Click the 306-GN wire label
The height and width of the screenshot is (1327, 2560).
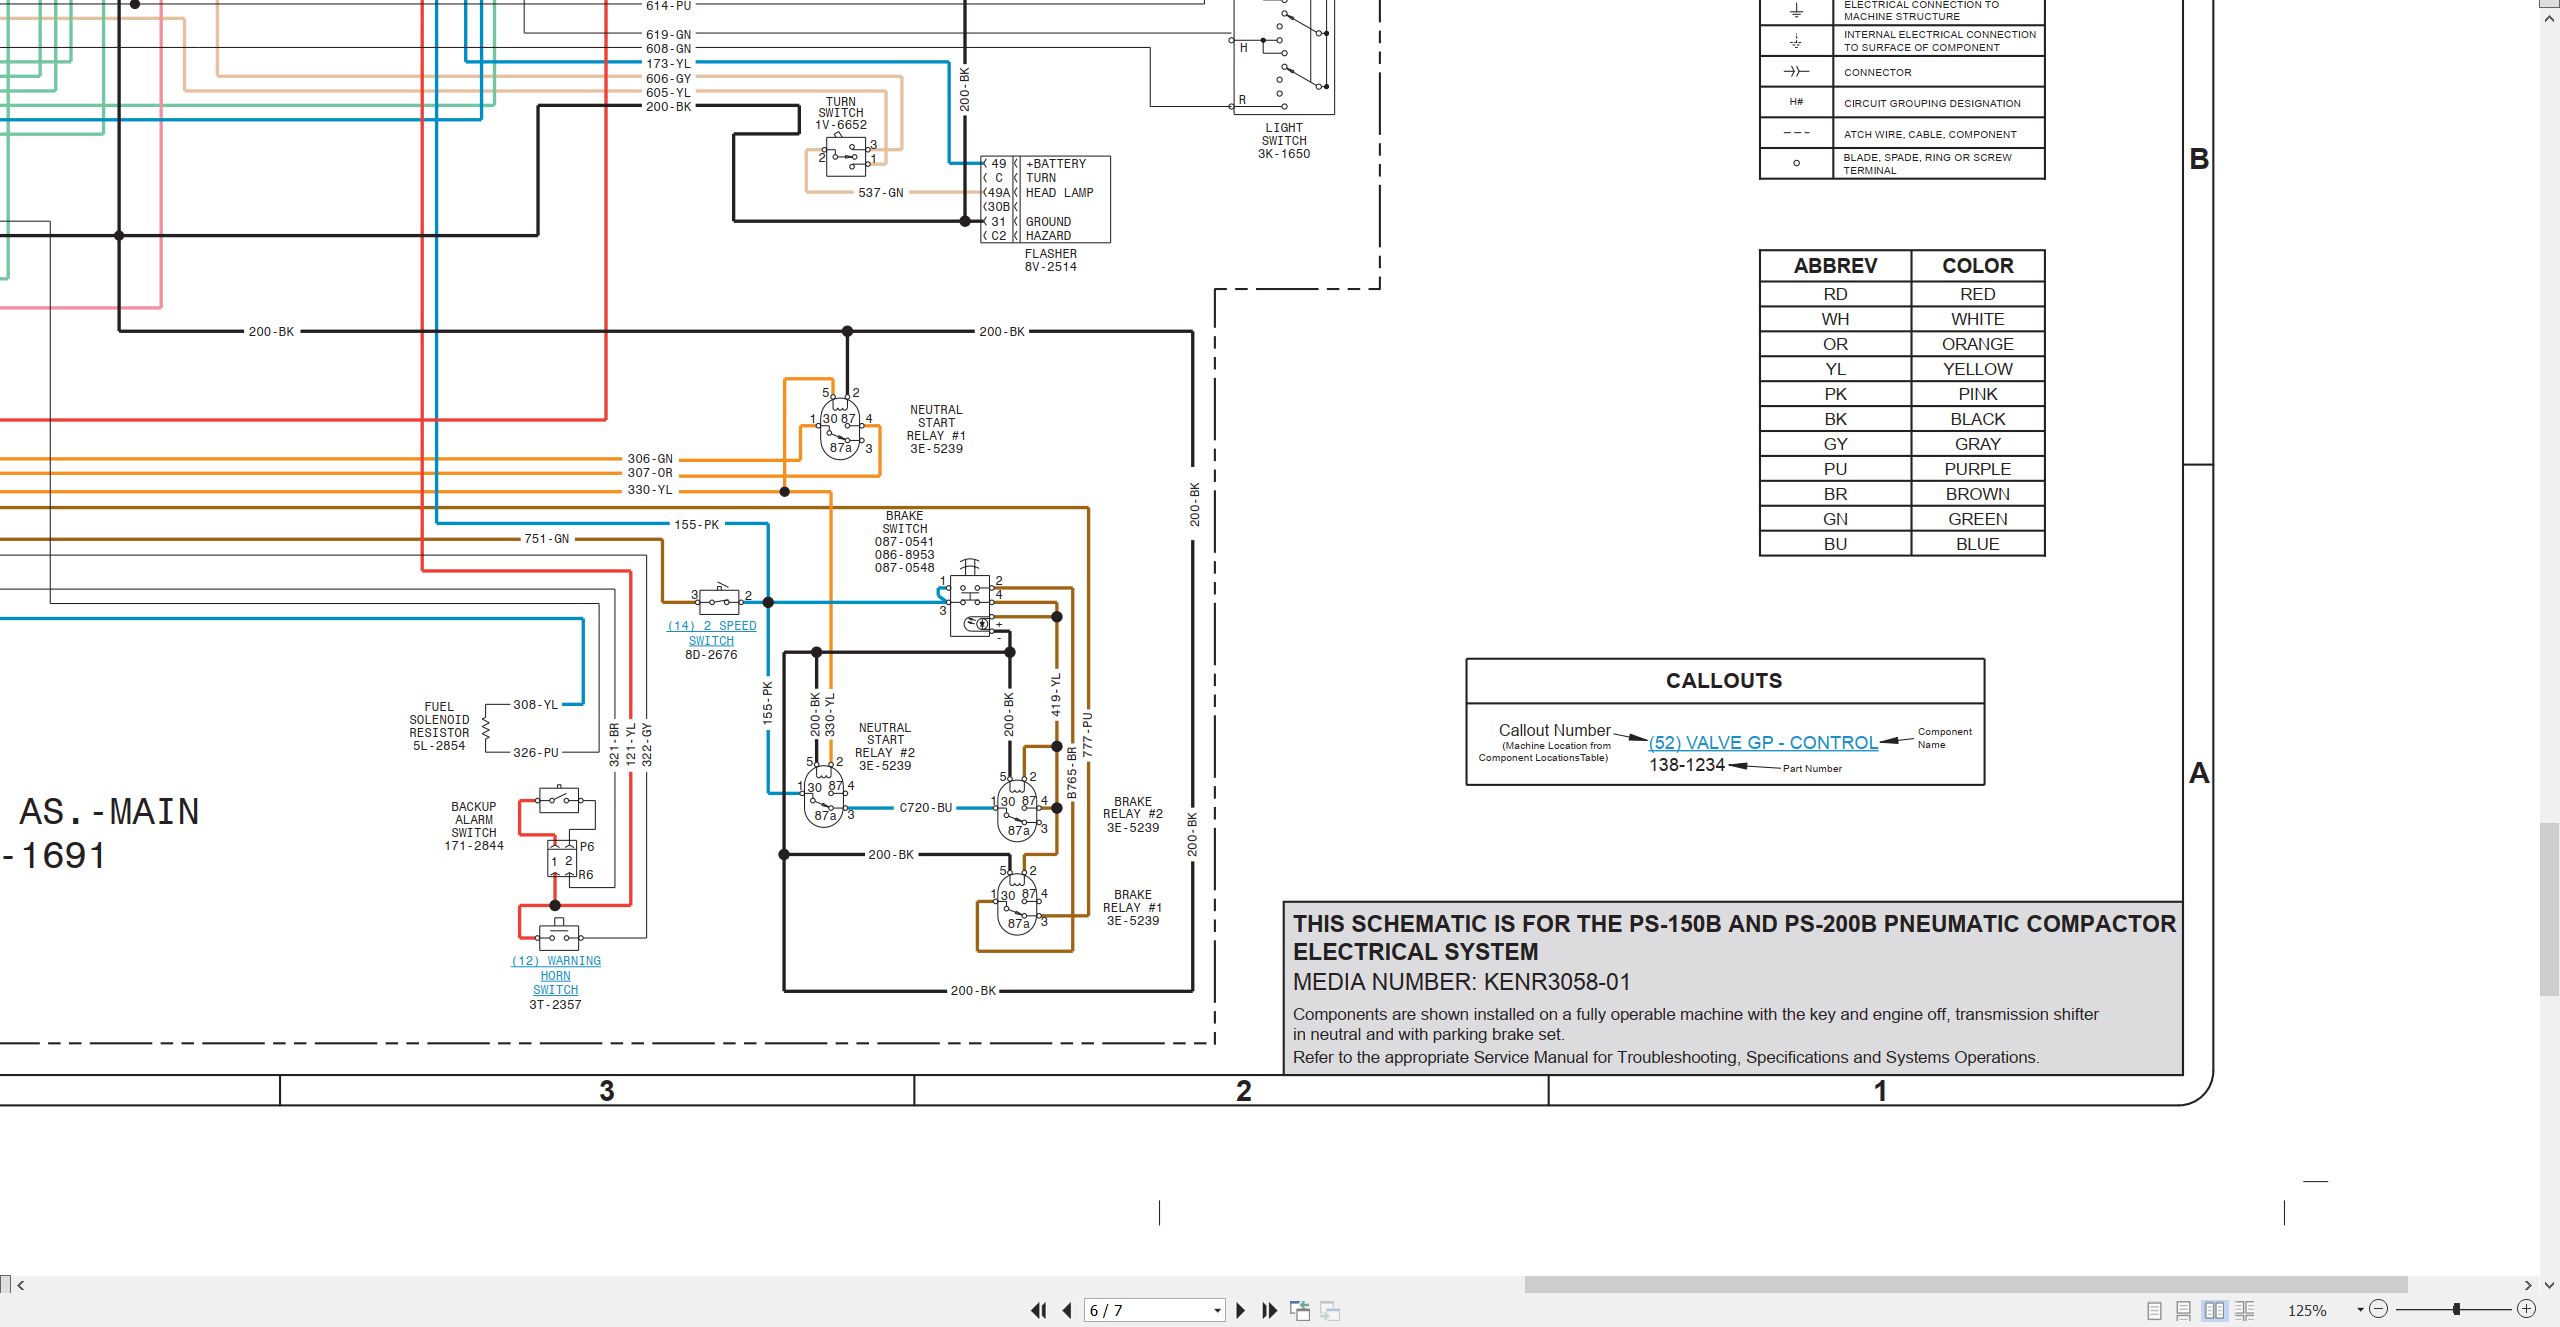[x=650, y=459]
